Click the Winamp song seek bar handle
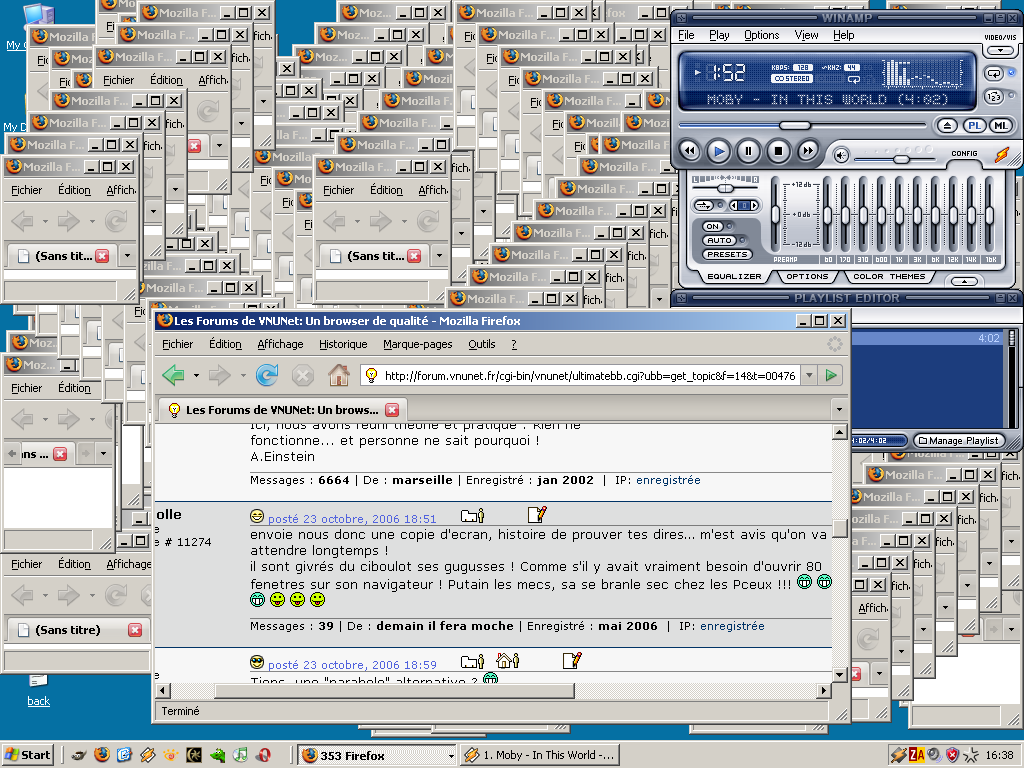The image size is (1024, 768). pos(794,125)
